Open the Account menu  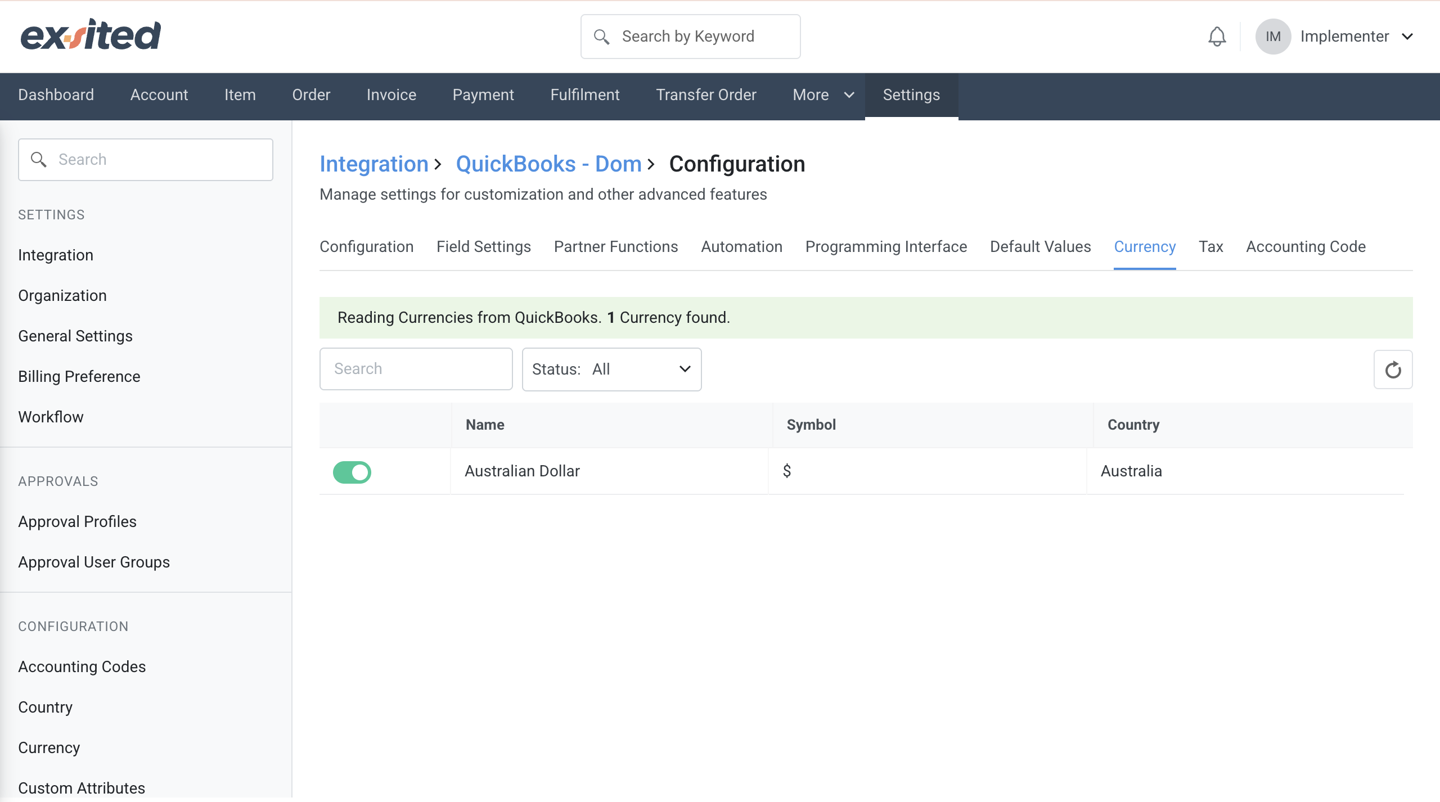pyautogui.click(x=159, y=95)
